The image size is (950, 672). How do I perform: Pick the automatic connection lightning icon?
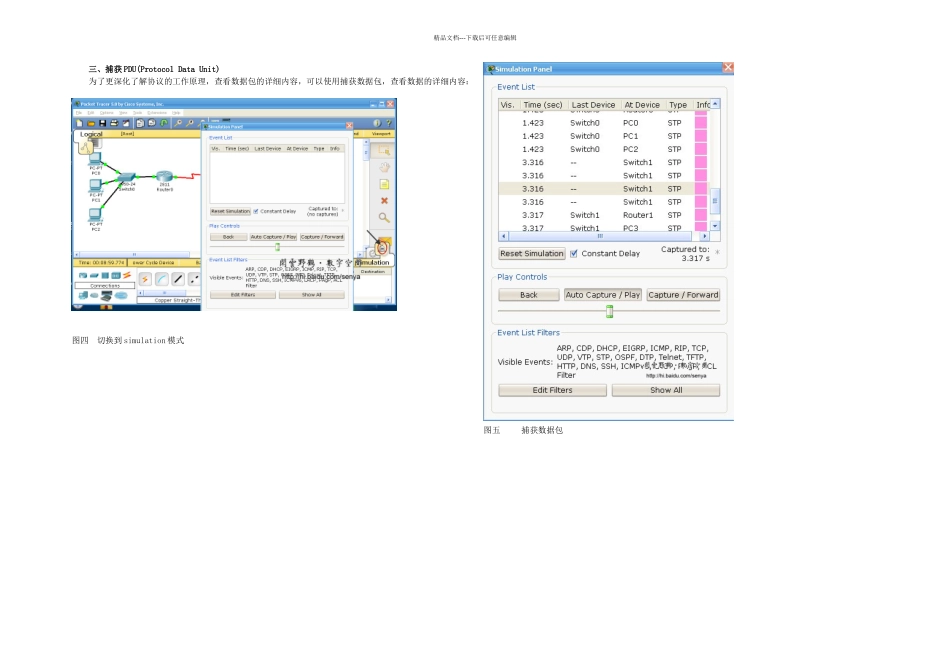[145, 279]
